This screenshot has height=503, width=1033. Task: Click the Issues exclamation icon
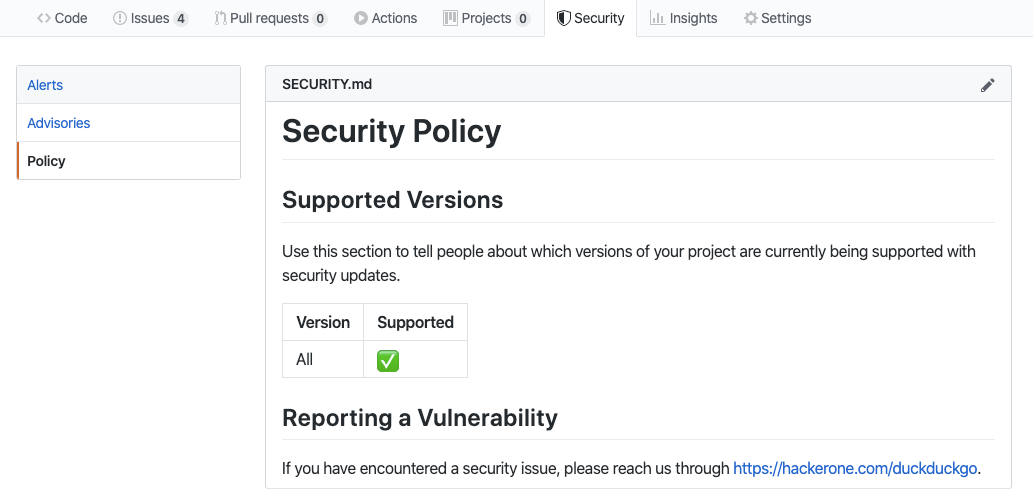[120, 18]
